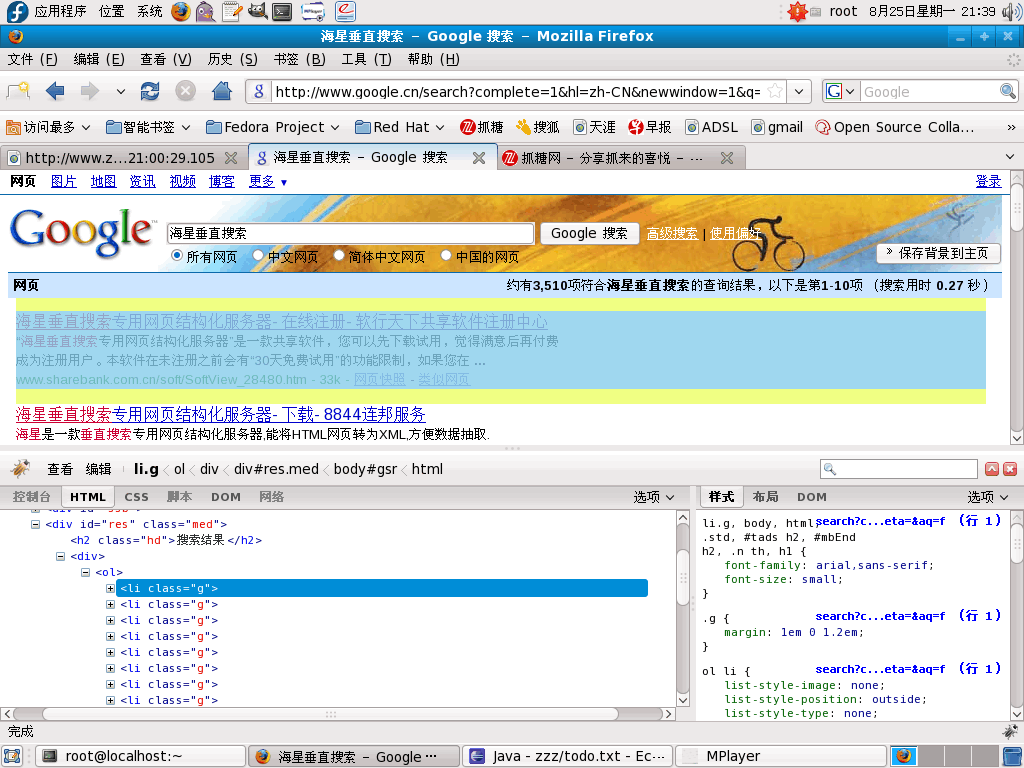Open the new bookmark star folder icon

click(18, 91)
